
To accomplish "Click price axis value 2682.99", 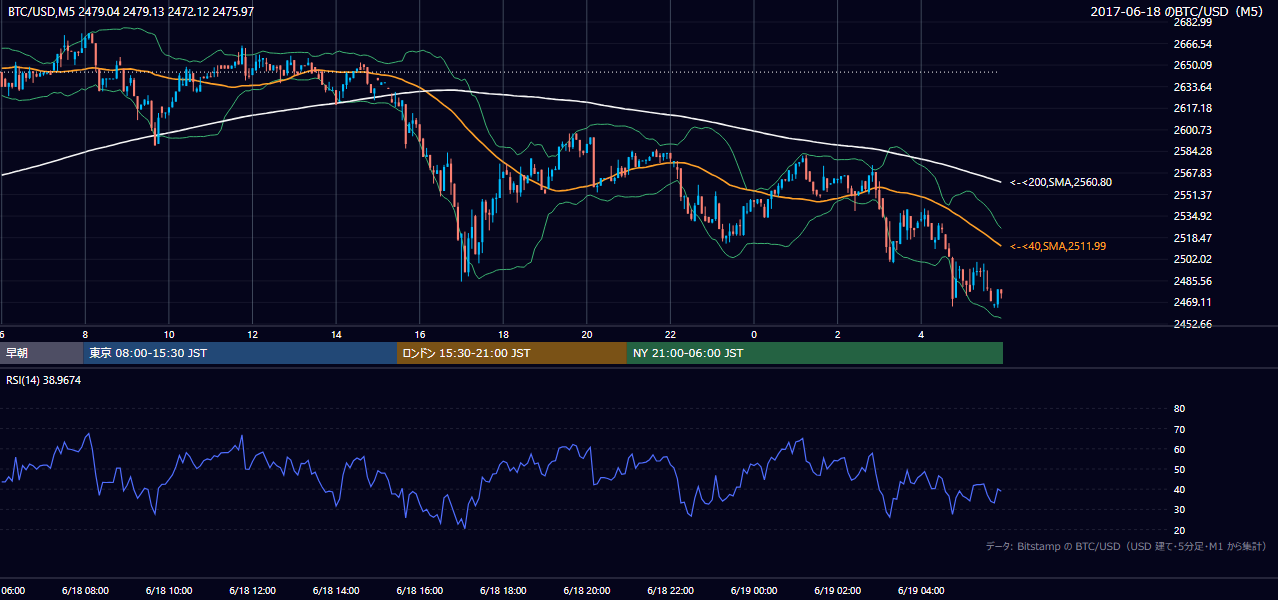I will (x=1193, y=22).
